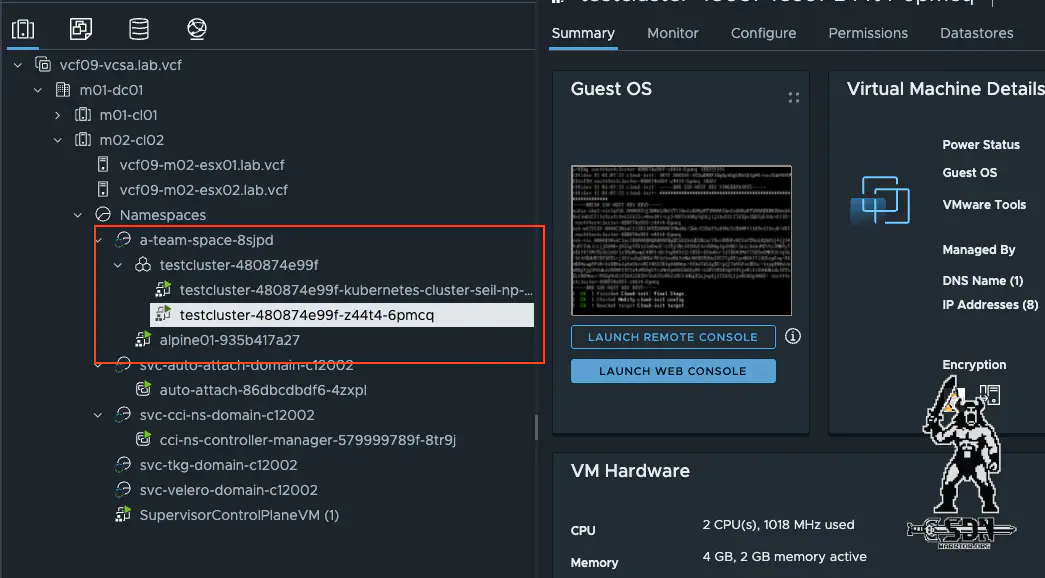
Task: Open the Hosts and Clusters inventory view
Action: pyautogui.click(x=23, y=30)
